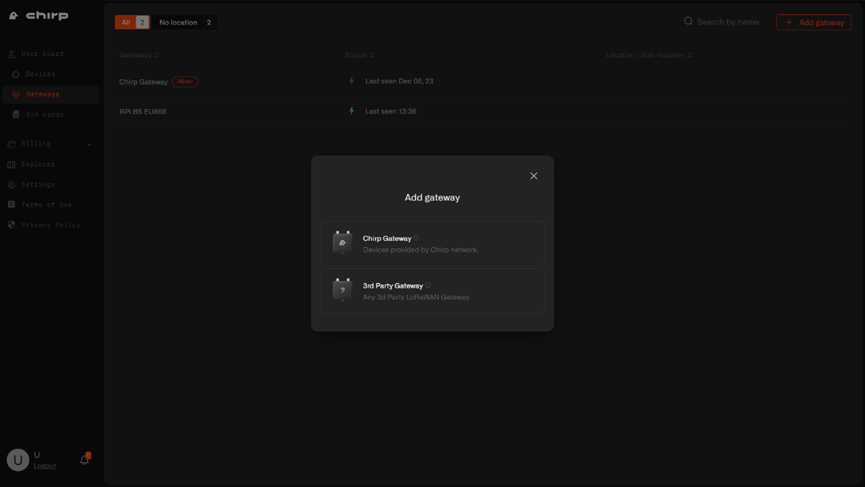Open Explorer in the sidebar
Viewport: 865px width, 487px height.
[x=38, y=164]
